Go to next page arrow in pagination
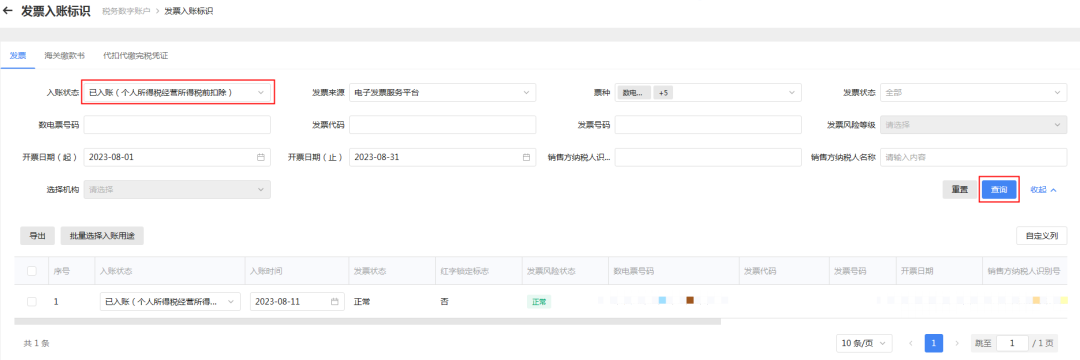The image size is (1080, 360). click(x=957, y=343)
